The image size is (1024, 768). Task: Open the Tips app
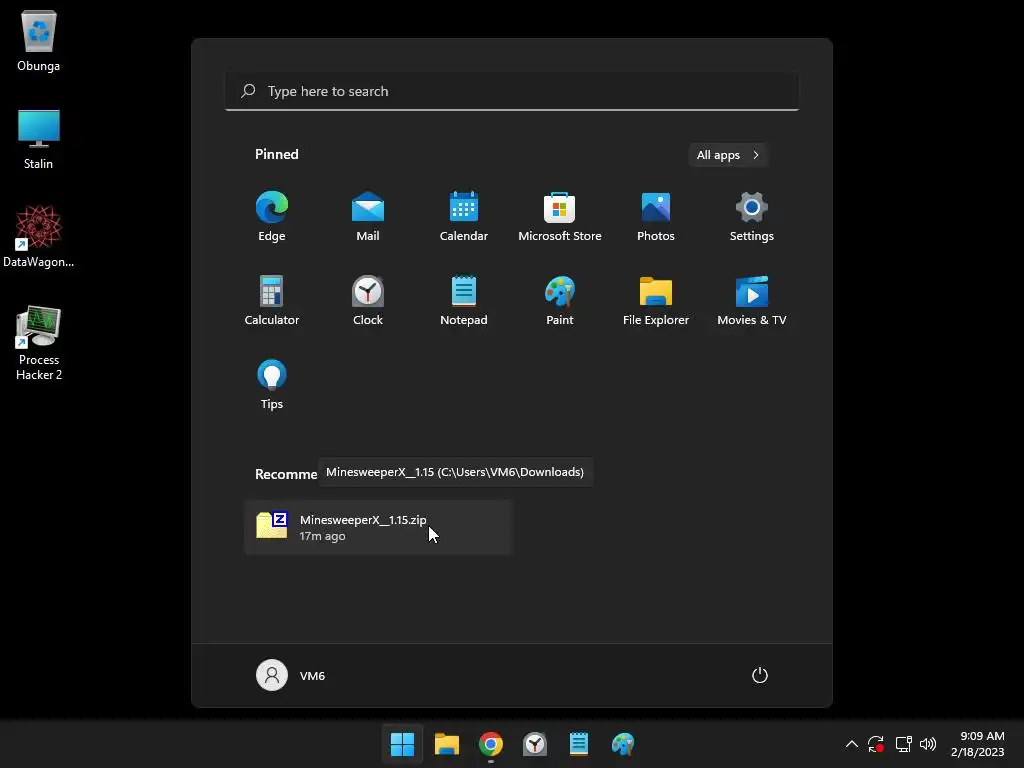point(272,385)
